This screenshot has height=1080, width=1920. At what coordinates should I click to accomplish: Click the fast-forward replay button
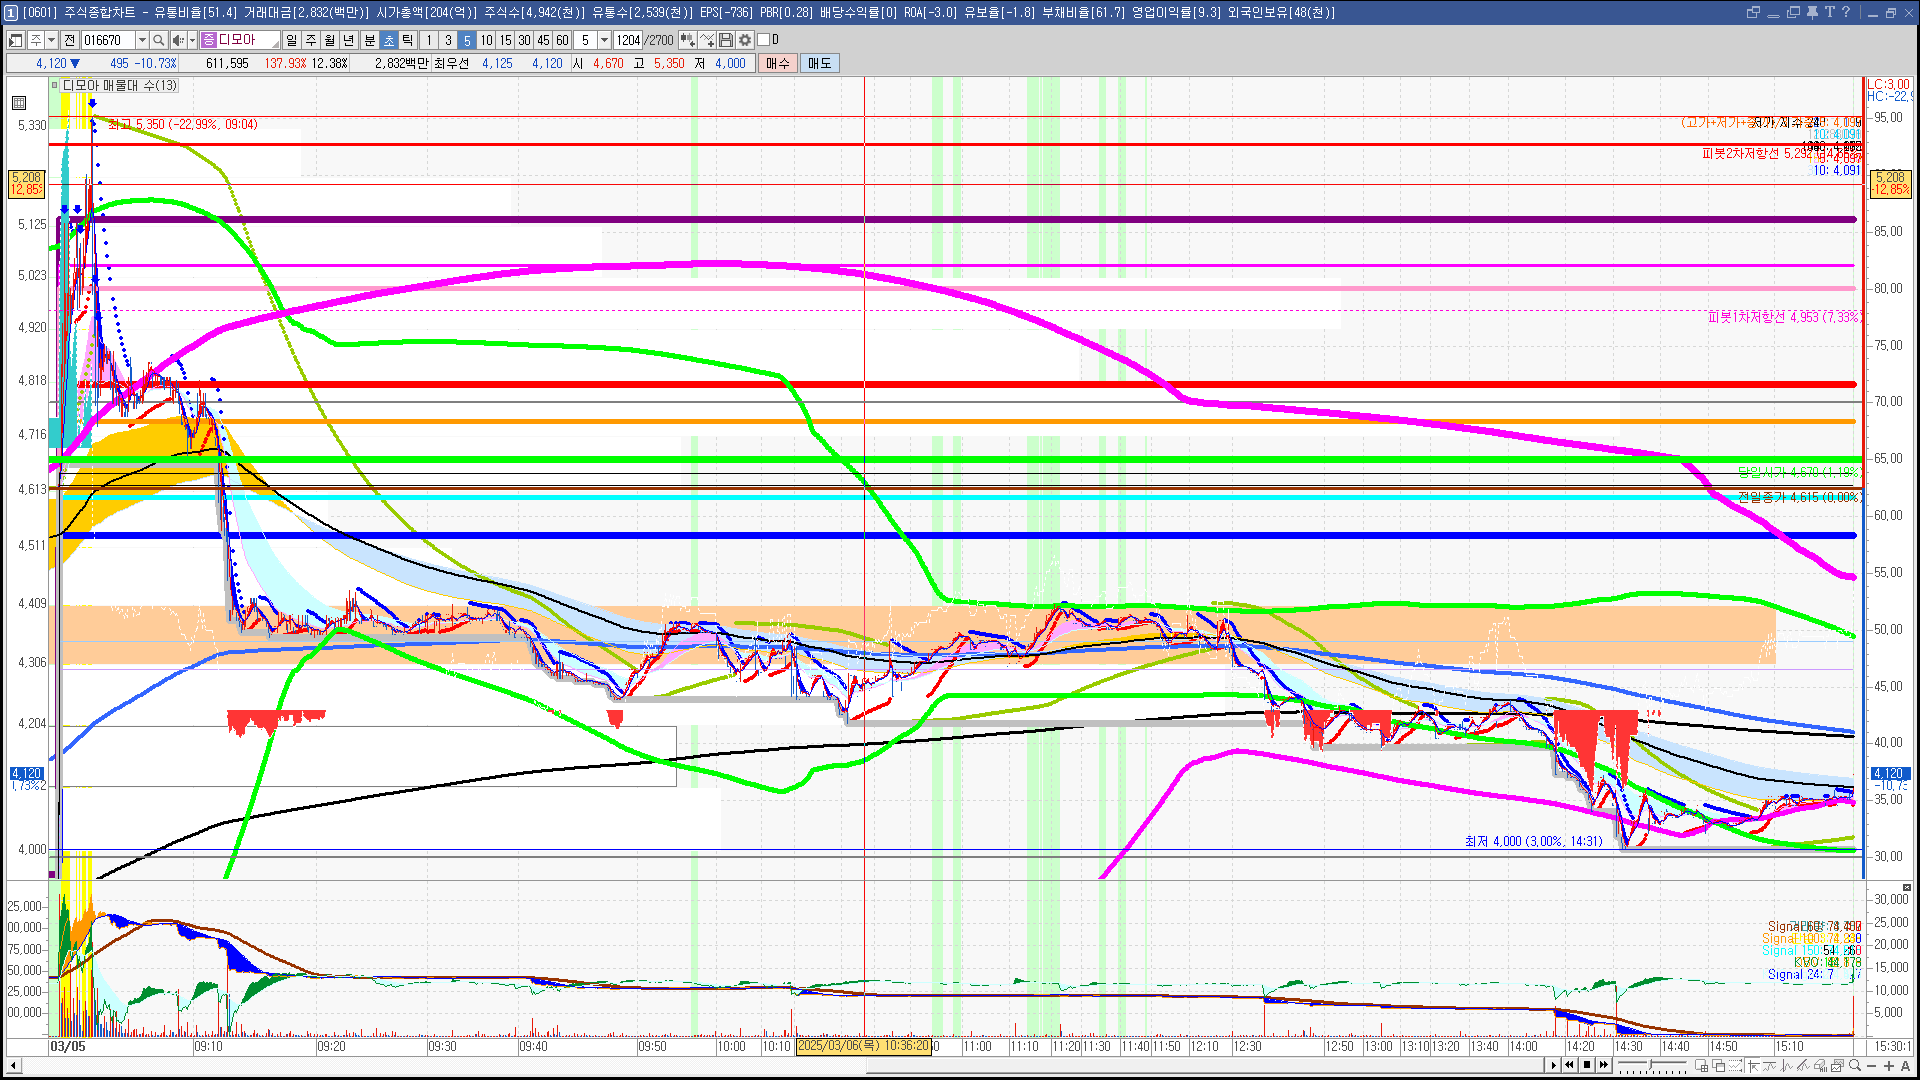coord(1604,1065)
